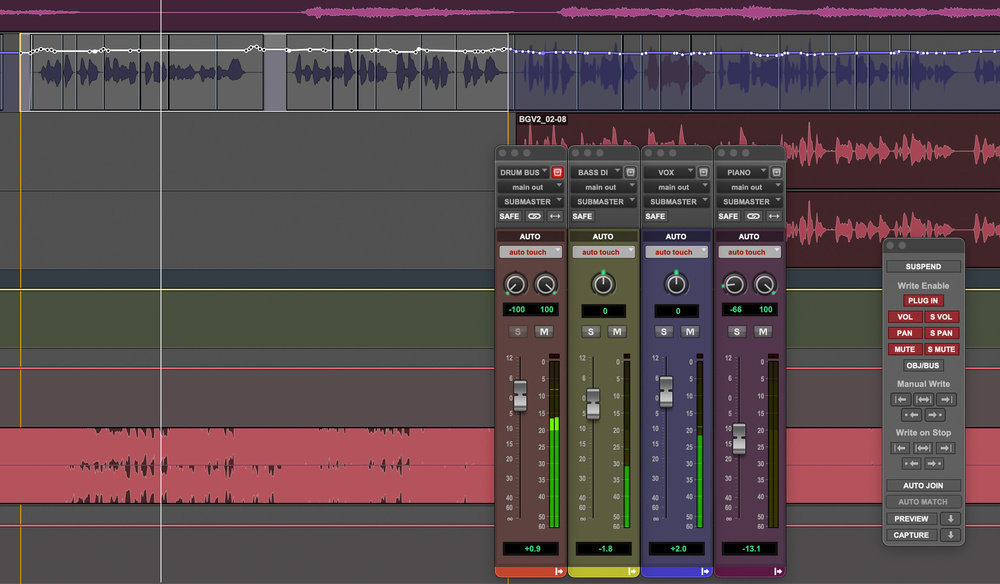This screenshot has height=584, width=1000.
Task: Click the PIANO volume fader handle
Action: click(x=738, y=436)
